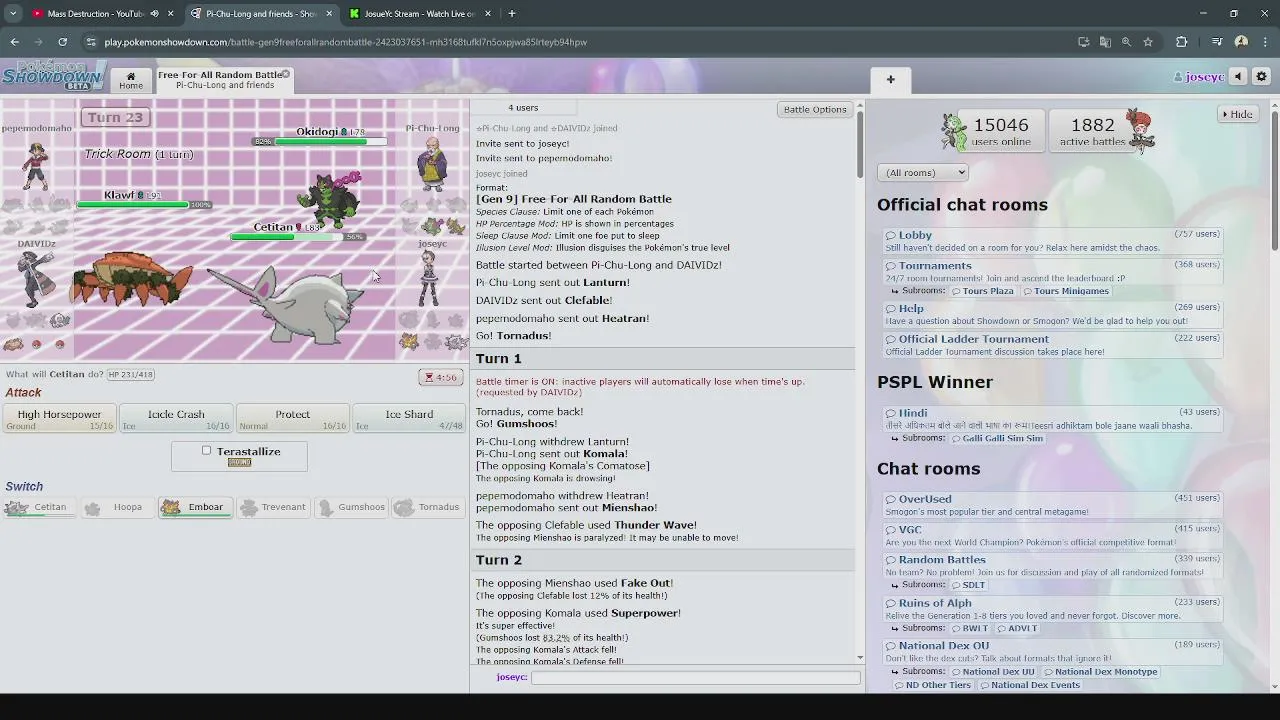Bookmark page with the star icon

point(1148,42)
